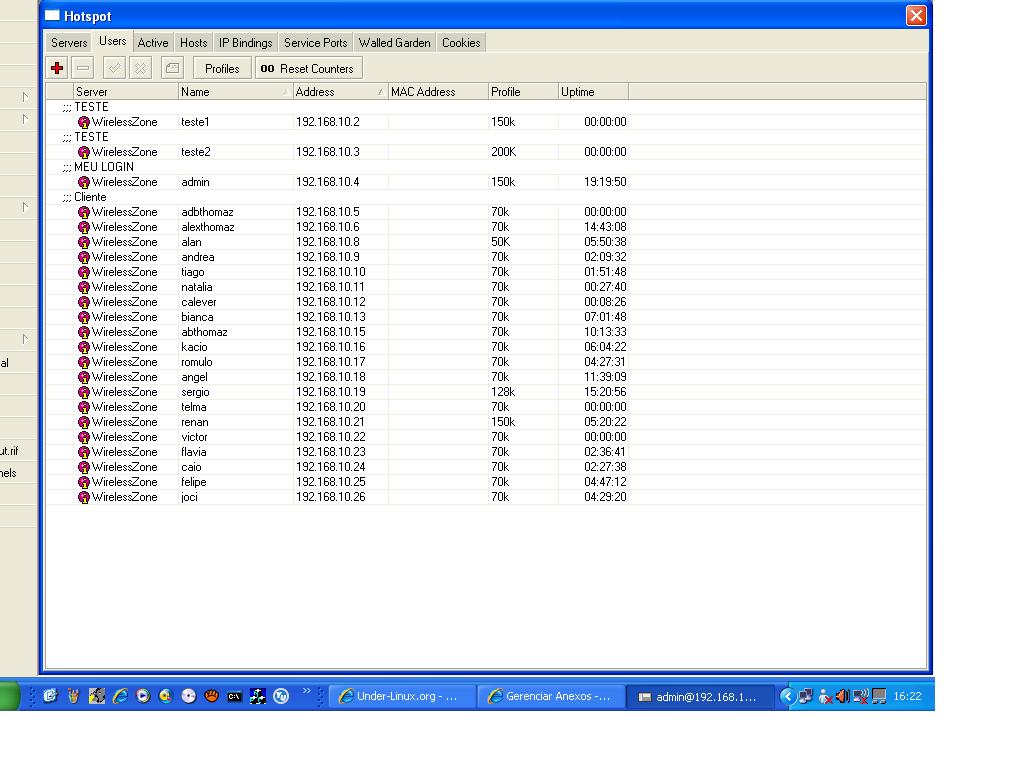Sort by the Uptime column header
This screenshot has width=1024, height=768.
pyautogui.click(x=593, y=91)
